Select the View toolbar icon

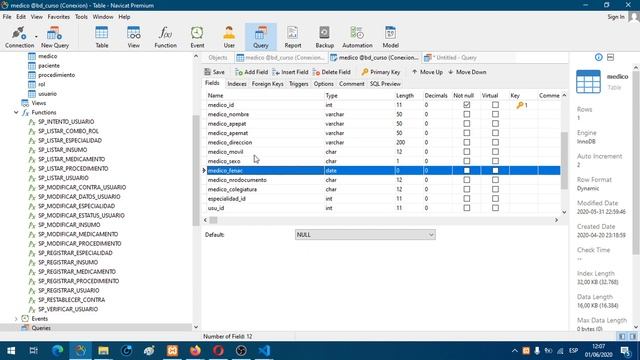tap(133, 37)
